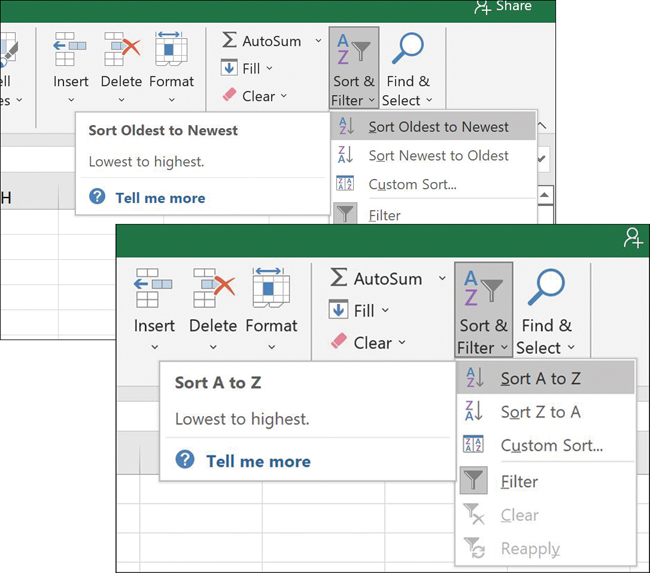The height and width of the screenshot is (573, 650).
Task: Choose Custom Sort in front window menu
Action: [x=545, y=445]
